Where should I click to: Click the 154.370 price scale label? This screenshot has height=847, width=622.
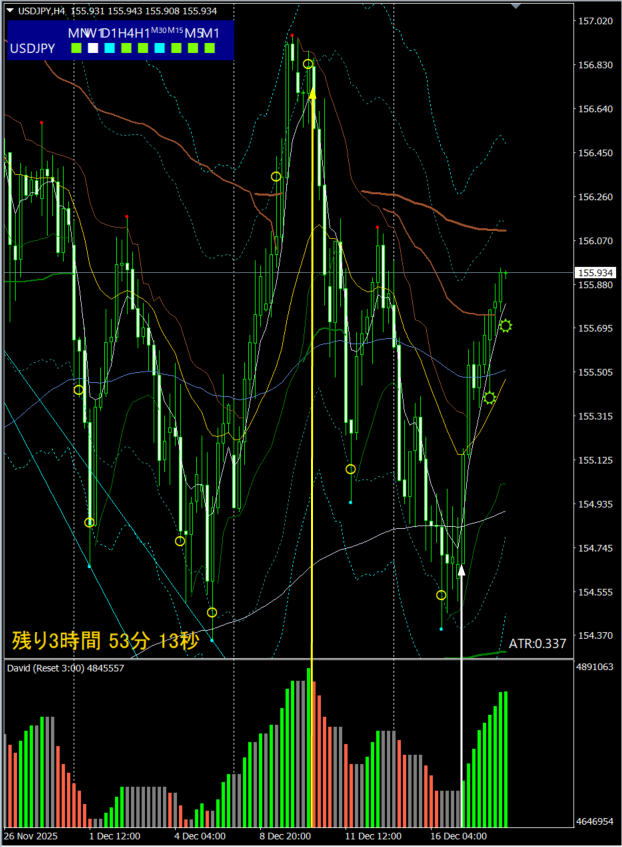pos(596,635)
